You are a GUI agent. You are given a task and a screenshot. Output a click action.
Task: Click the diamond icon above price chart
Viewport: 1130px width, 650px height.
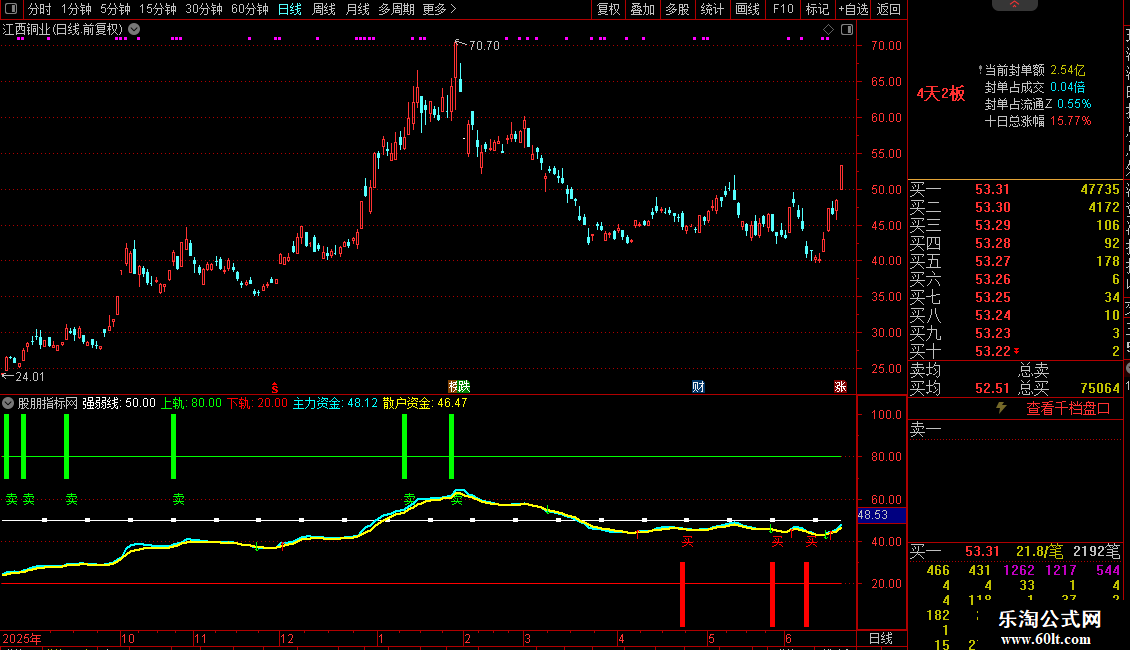point(828,30)
